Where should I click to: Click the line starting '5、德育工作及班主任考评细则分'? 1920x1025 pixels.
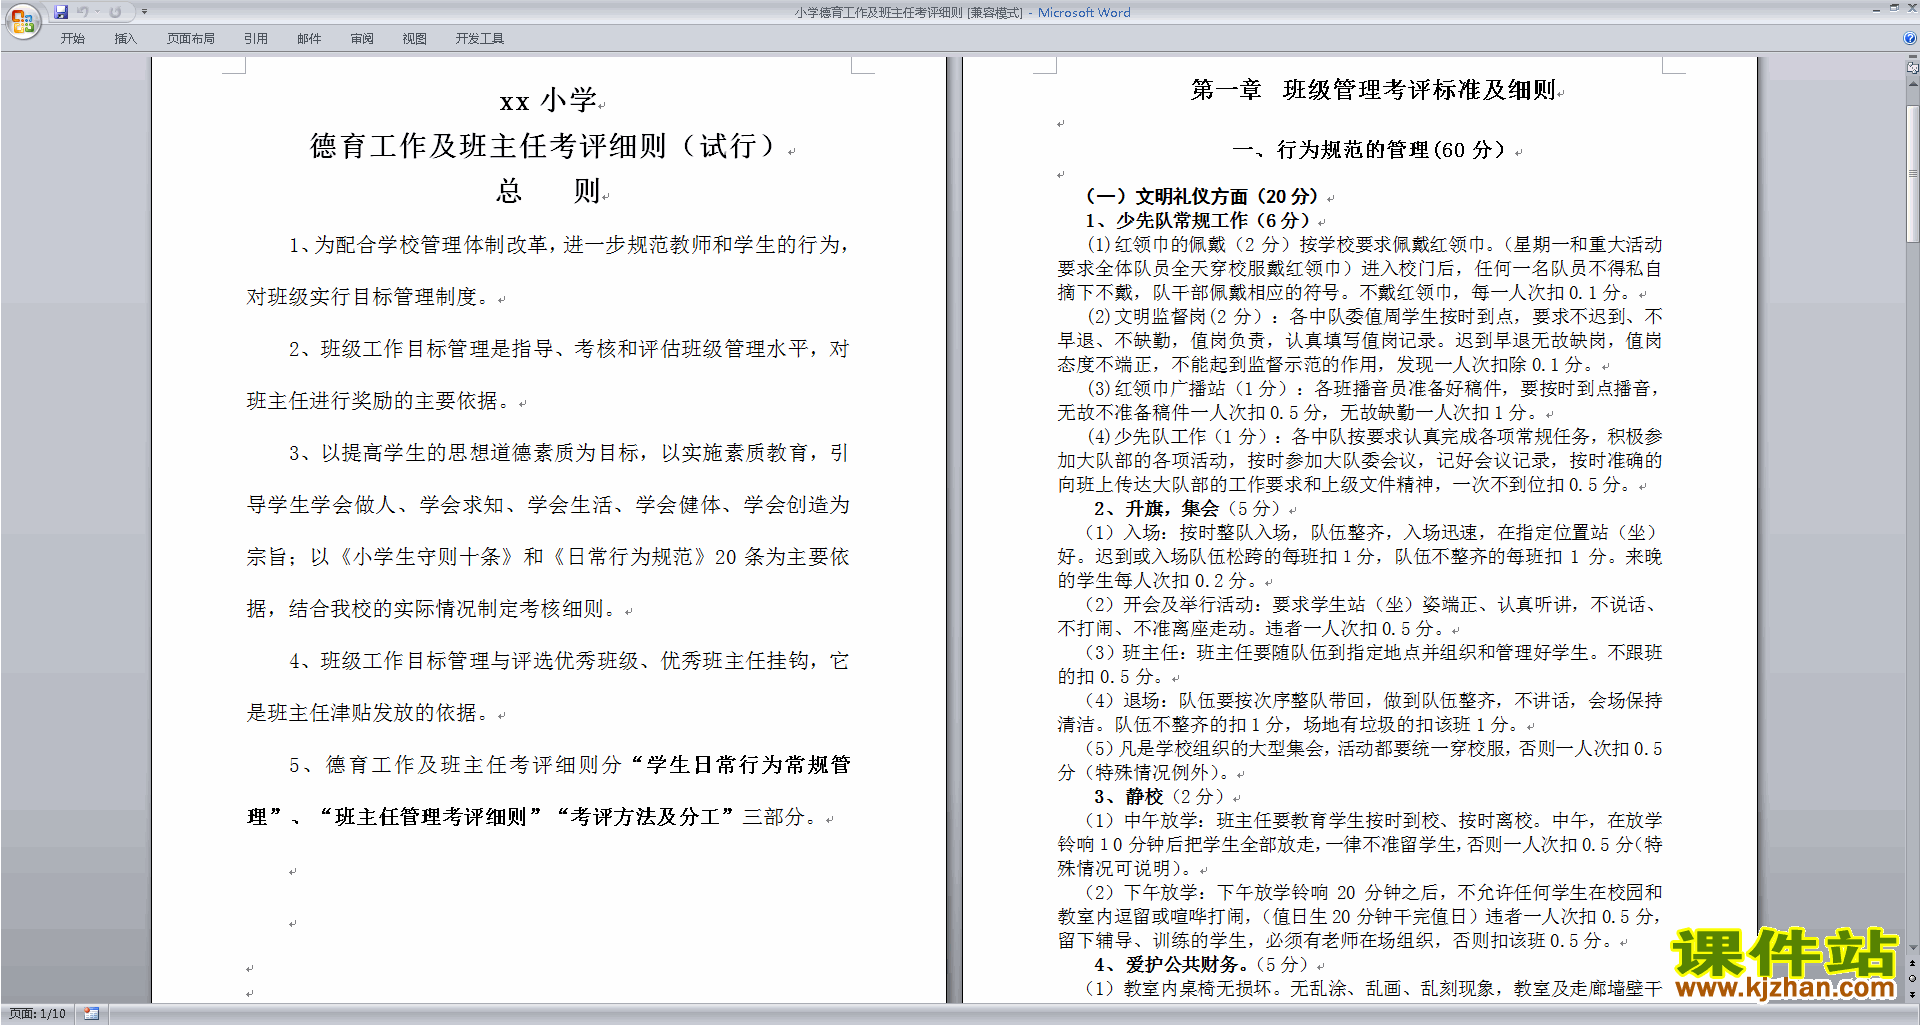pos(568,765)
